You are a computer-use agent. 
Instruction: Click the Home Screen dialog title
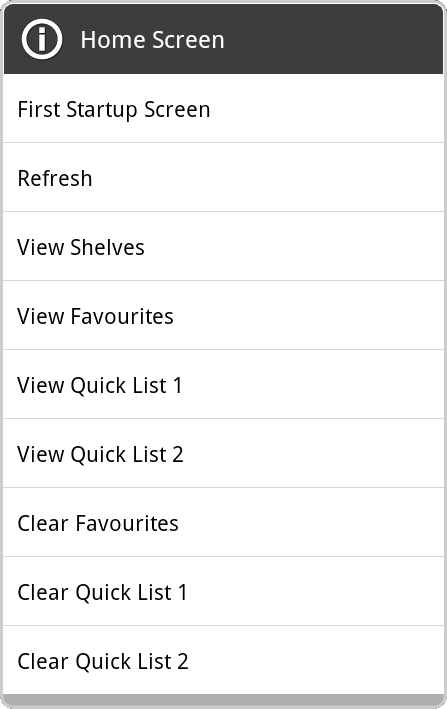pyautogui.click(x=152, y=40)
